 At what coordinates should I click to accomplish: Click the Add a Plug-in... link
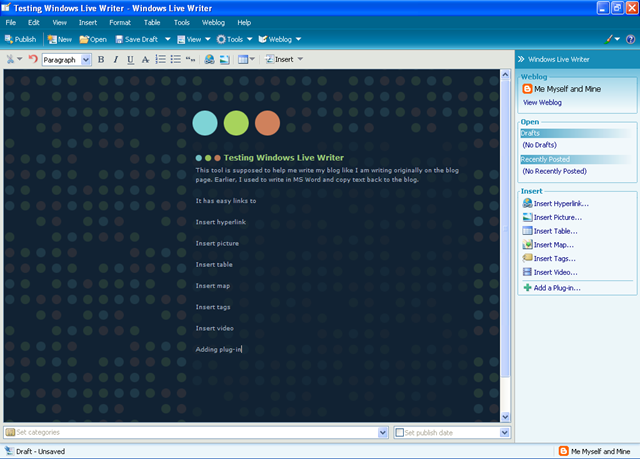pos(557,288)
